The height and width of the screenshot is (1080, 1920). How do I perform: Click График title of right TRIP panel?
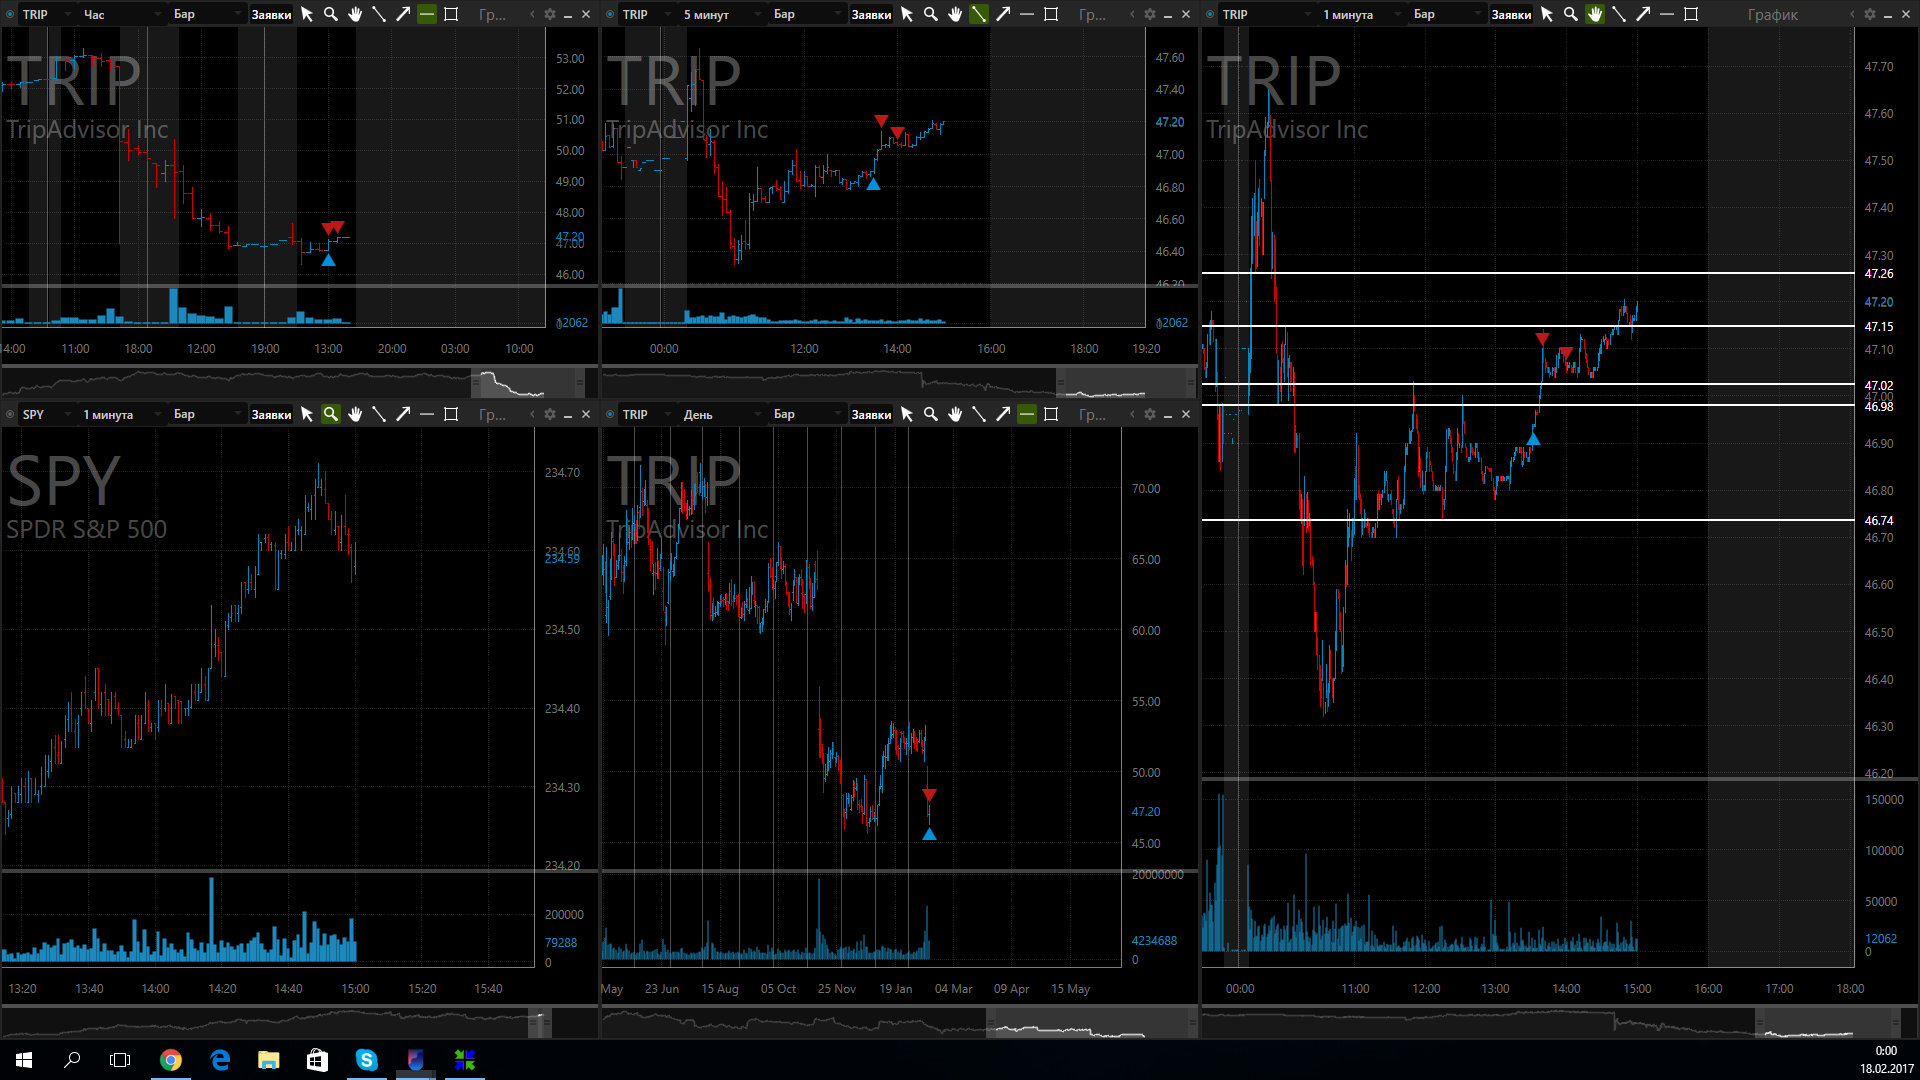1772,14
